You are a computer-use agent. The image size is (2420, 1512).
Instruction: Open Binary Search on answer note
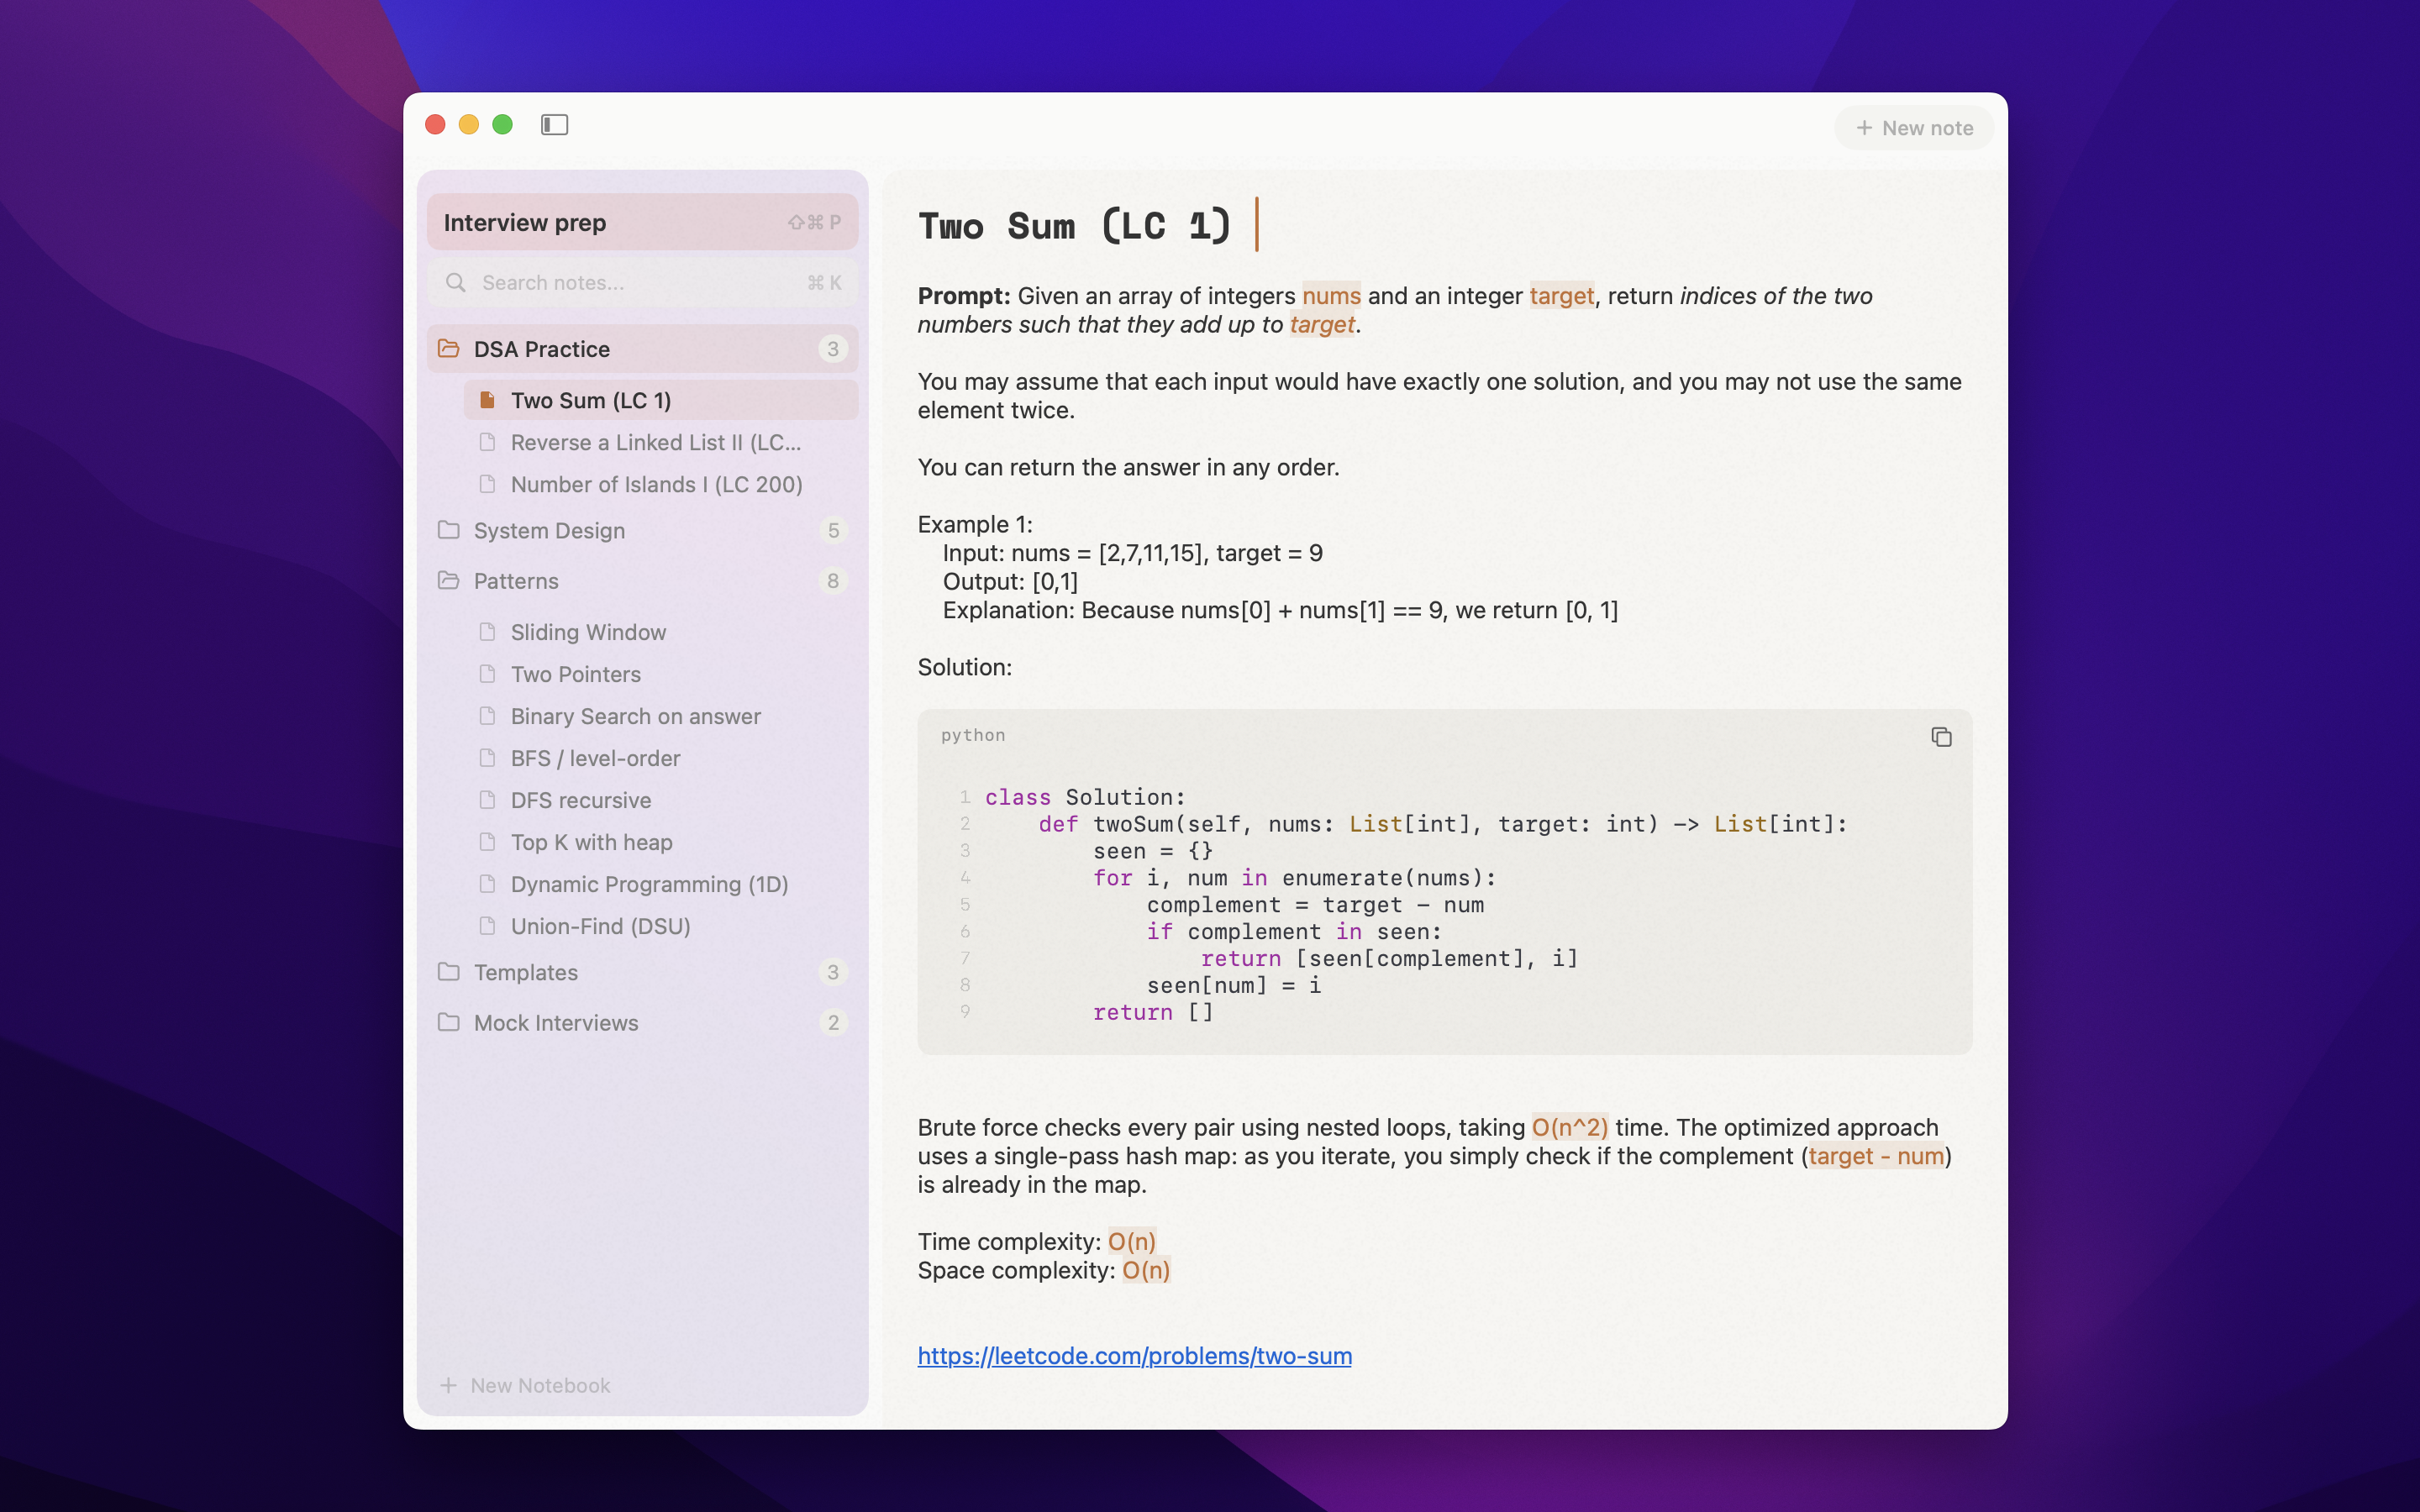[661, 716]
